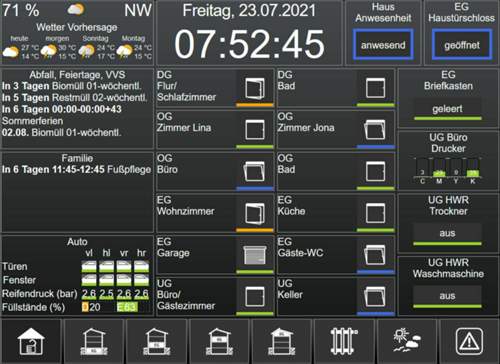Open the heating radiator tab
500x364 pixels.
coord(344,341)
